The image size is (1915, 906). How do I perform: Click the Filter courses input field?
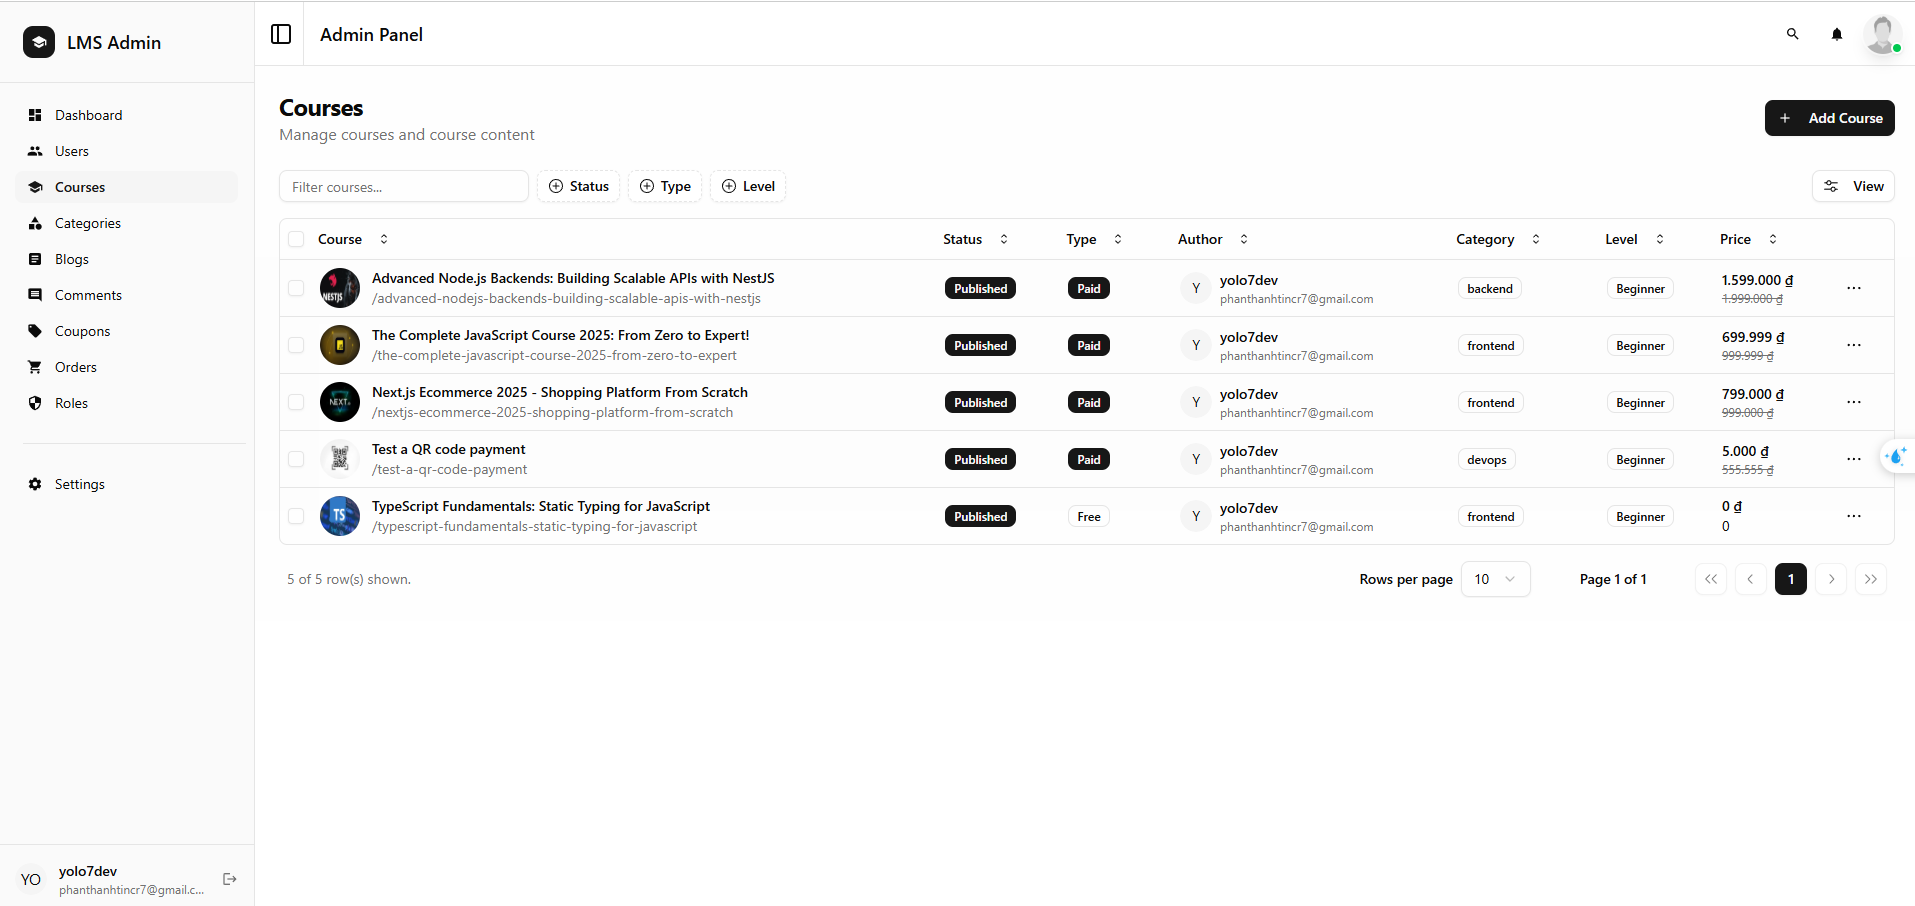[403, 187]
